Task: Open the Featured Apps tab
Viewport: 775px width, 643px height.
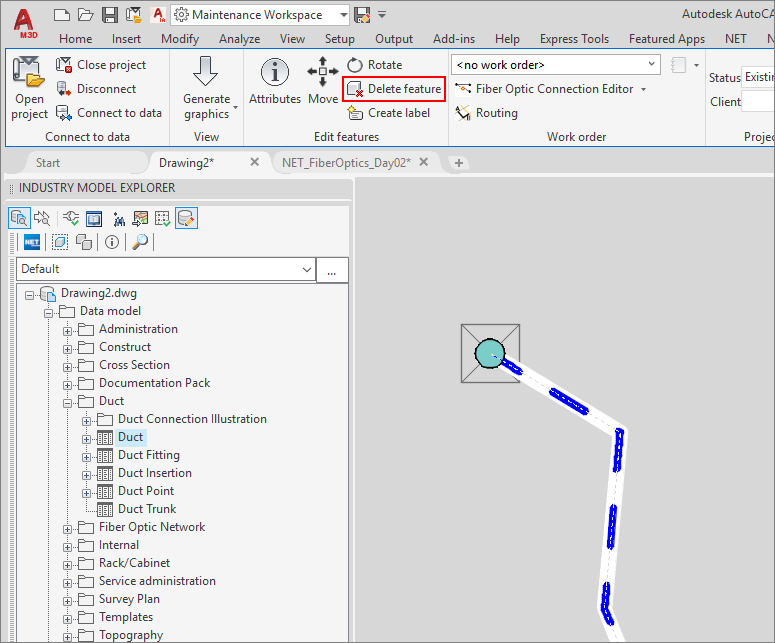Action: [667, 39]
